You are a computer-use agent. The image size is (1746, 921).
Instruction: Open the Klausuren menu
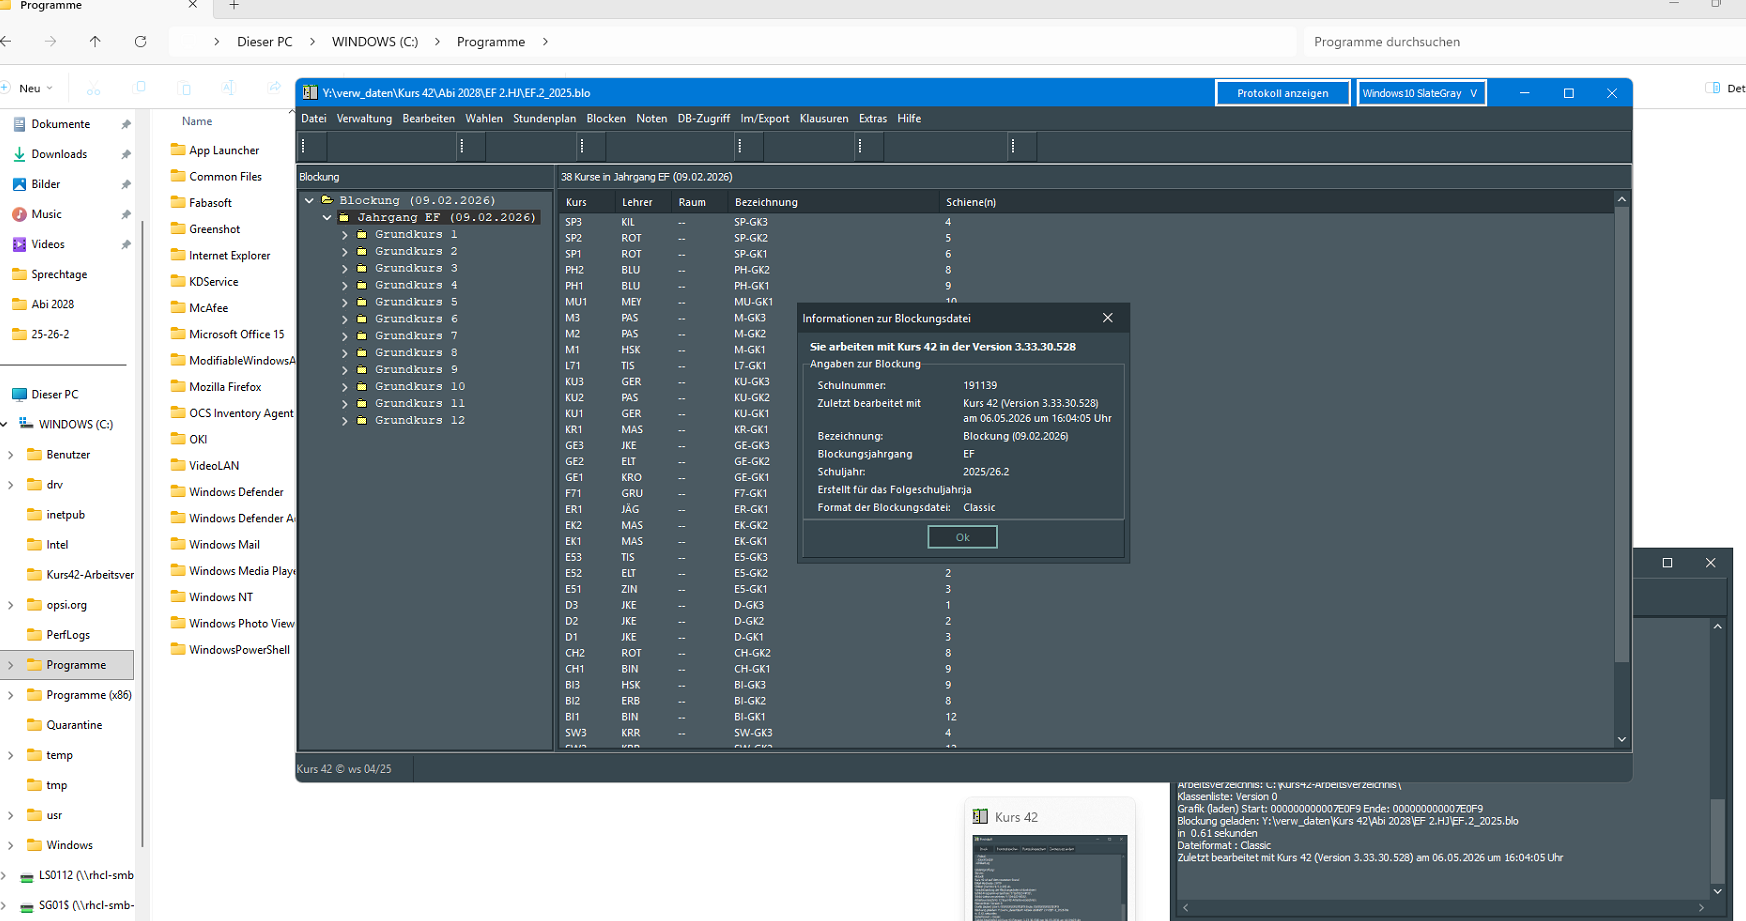824,118
